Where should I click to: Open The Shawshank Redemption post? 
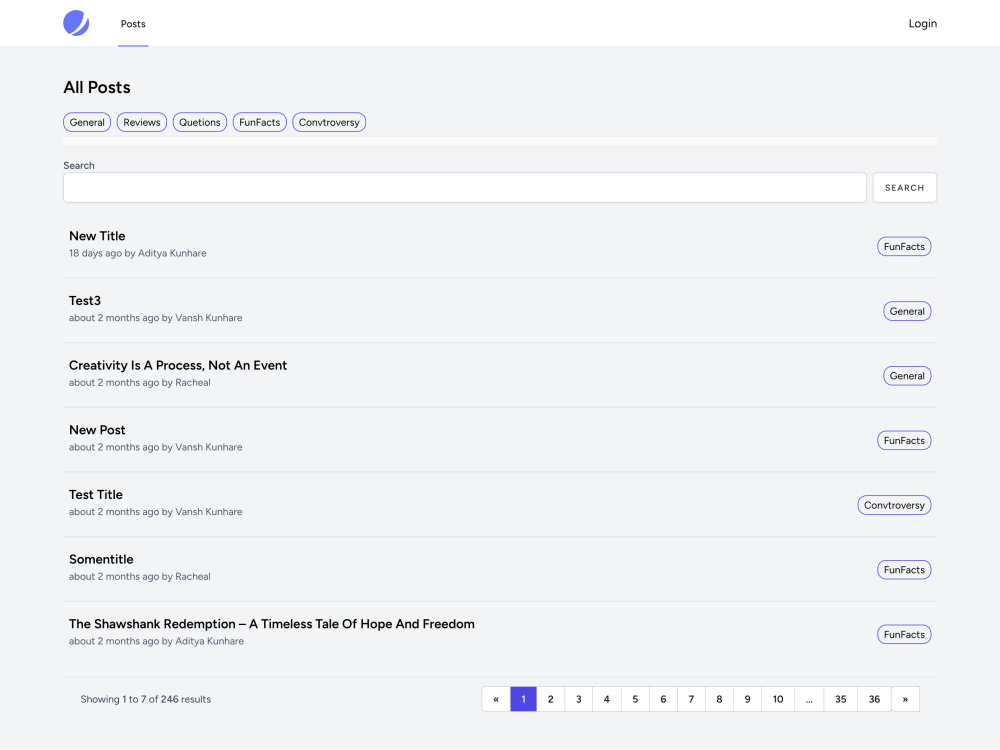click(272, 624)
